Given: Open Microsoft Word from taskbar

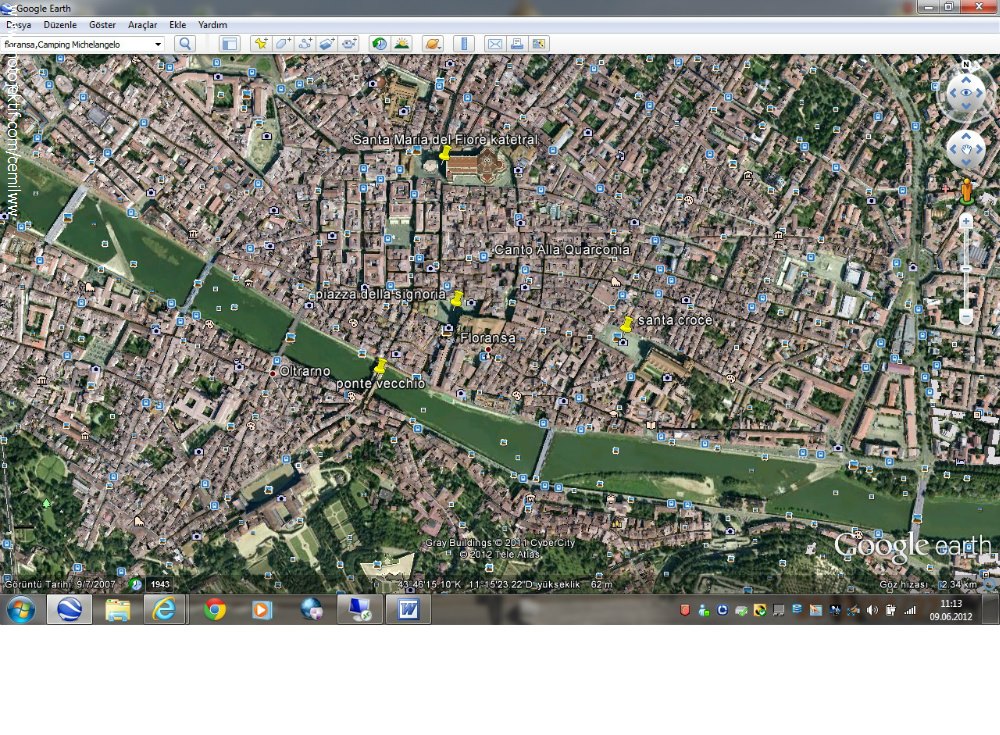Looking at the screenshot, I should [408, 610].
